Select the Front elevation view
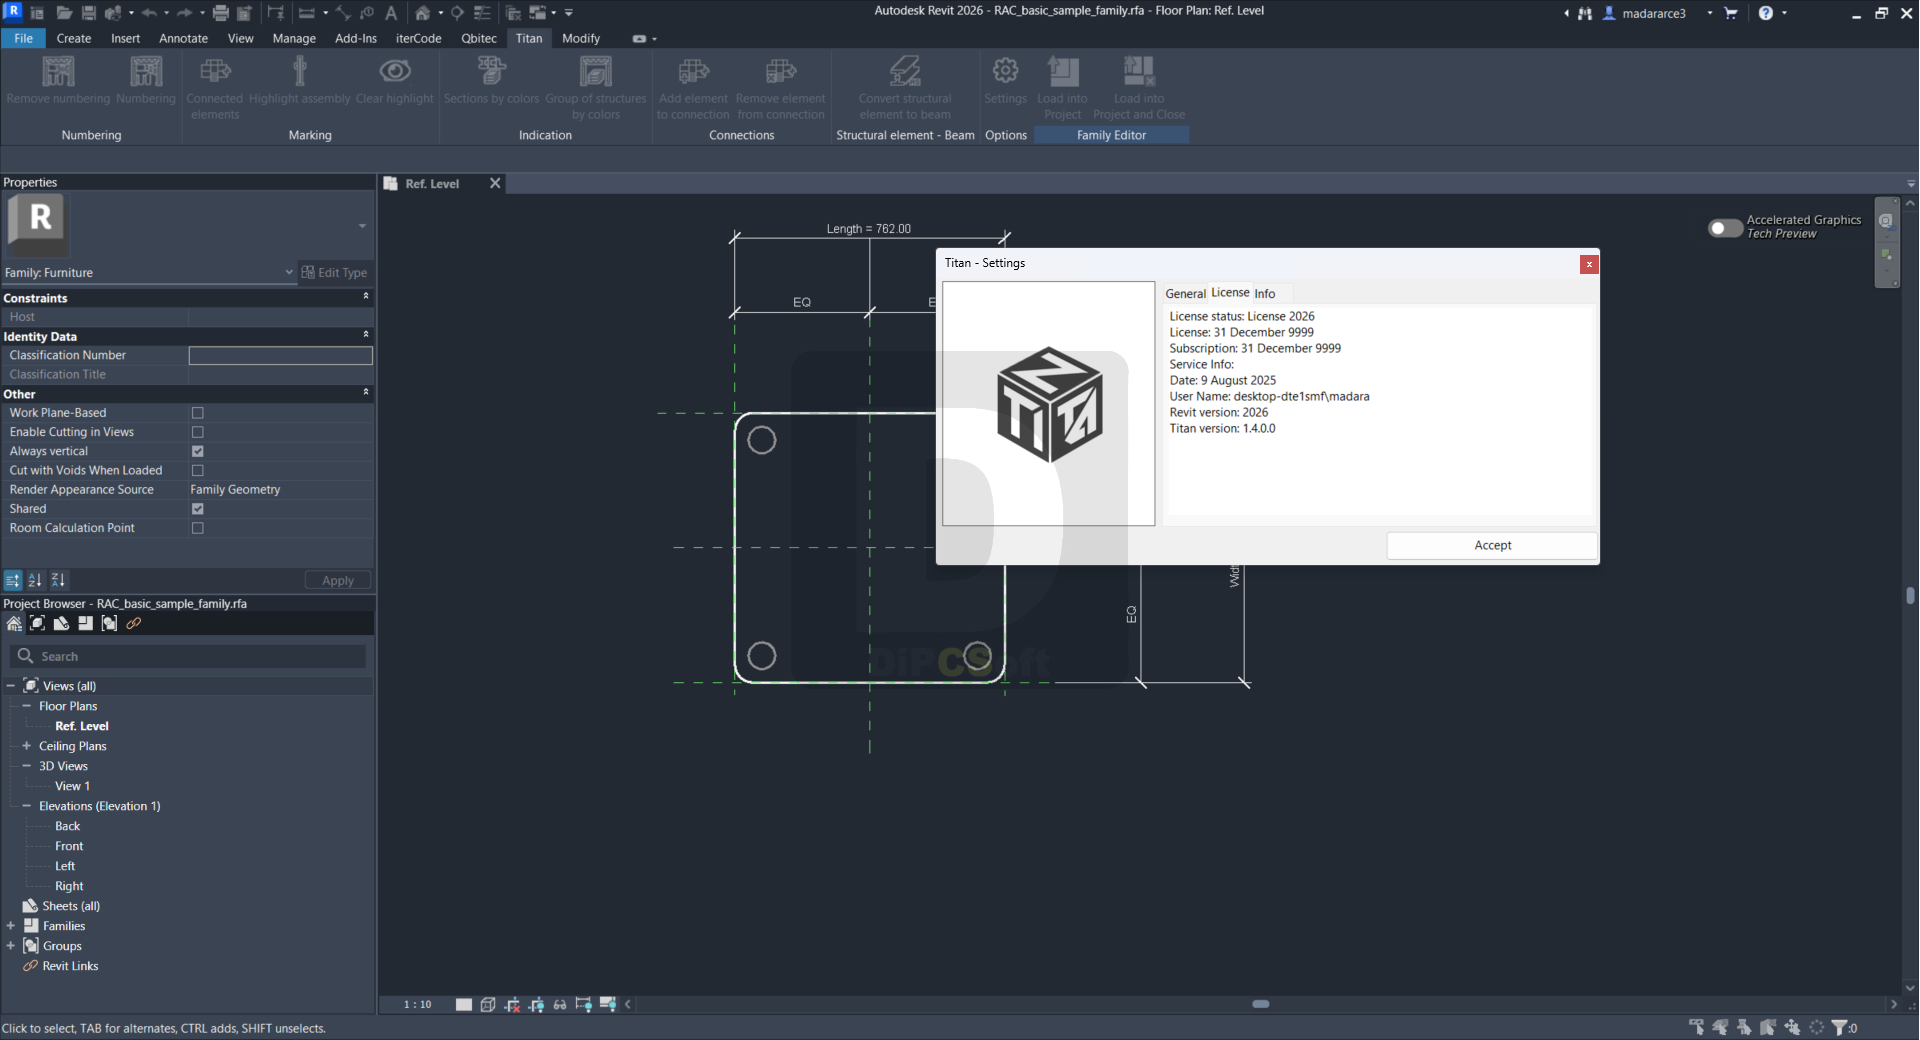The width and height of the screenshot is (1920, 1040). point(69,846)
